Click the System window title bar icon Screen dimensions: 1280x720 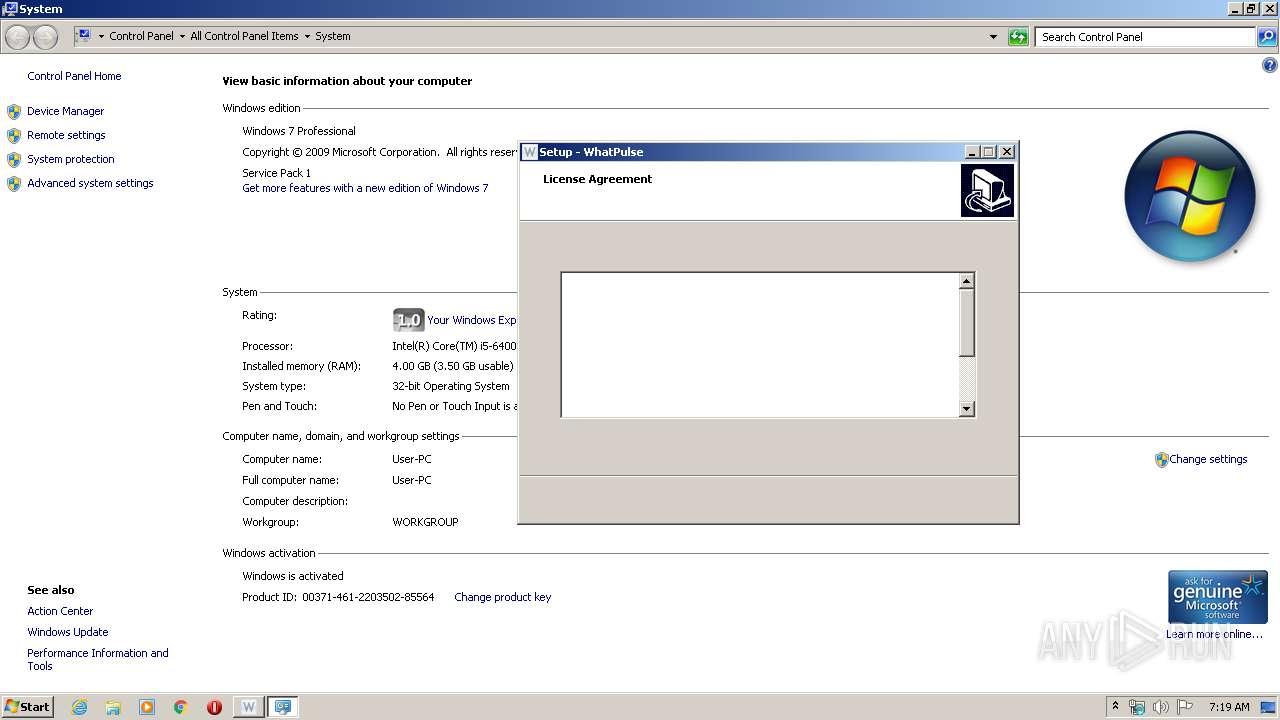click(10, 9)
